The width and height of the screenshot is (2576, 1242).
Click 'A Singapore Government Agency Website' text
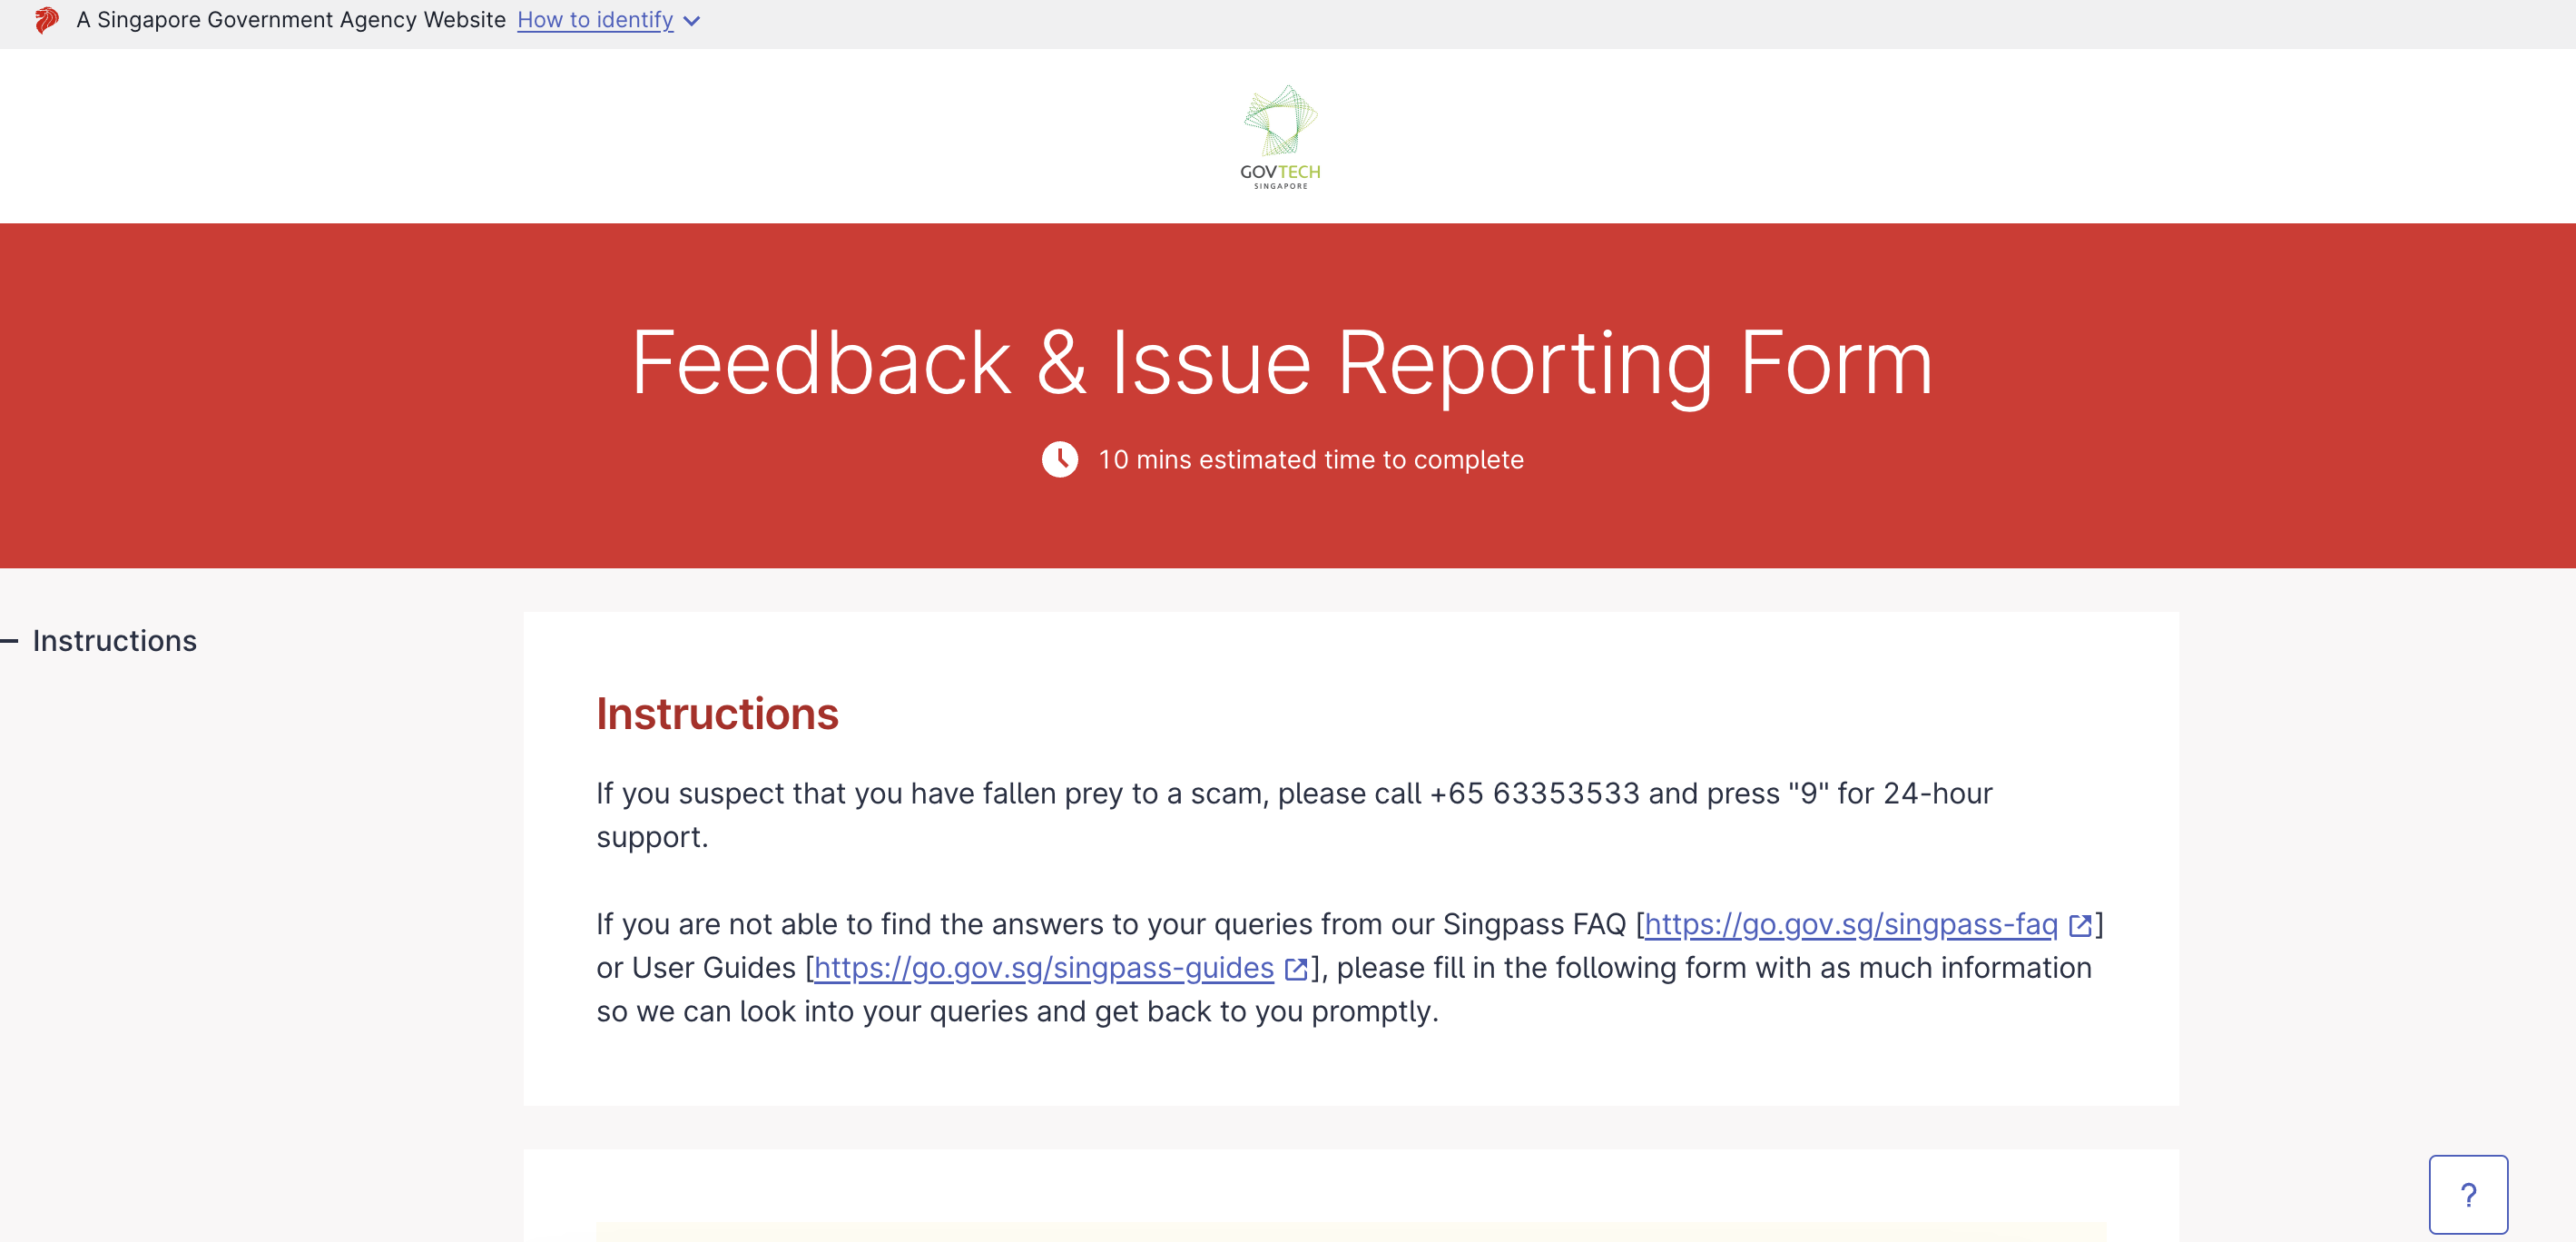point(291,20)
